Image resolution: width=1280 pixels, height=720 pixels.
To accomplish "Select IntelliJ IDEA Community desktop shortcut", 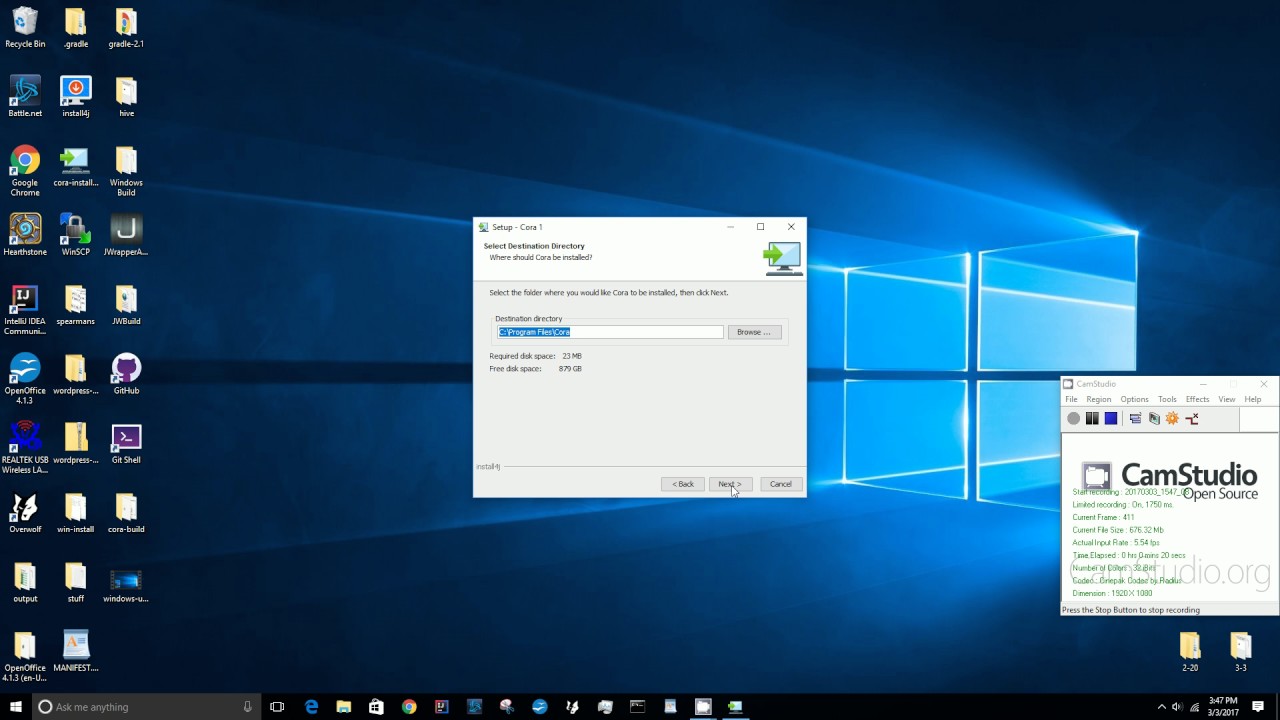I will point(25,310).
